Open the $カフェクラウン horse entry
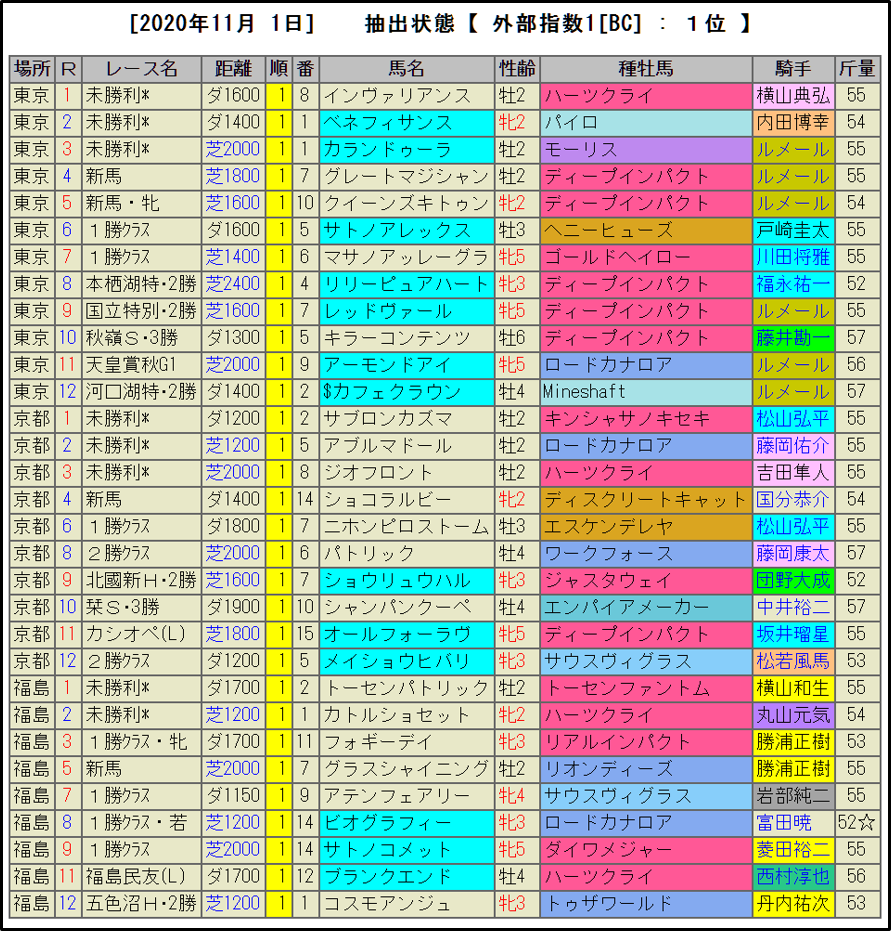The width and height of the screenshot is (891, 931). [406, 392]
